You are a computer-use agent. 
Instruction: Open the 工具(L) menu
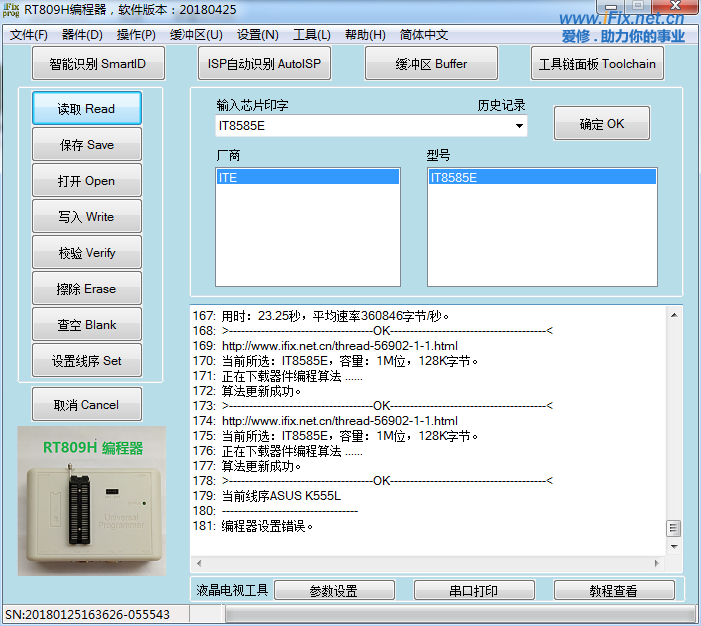point(312,35)
